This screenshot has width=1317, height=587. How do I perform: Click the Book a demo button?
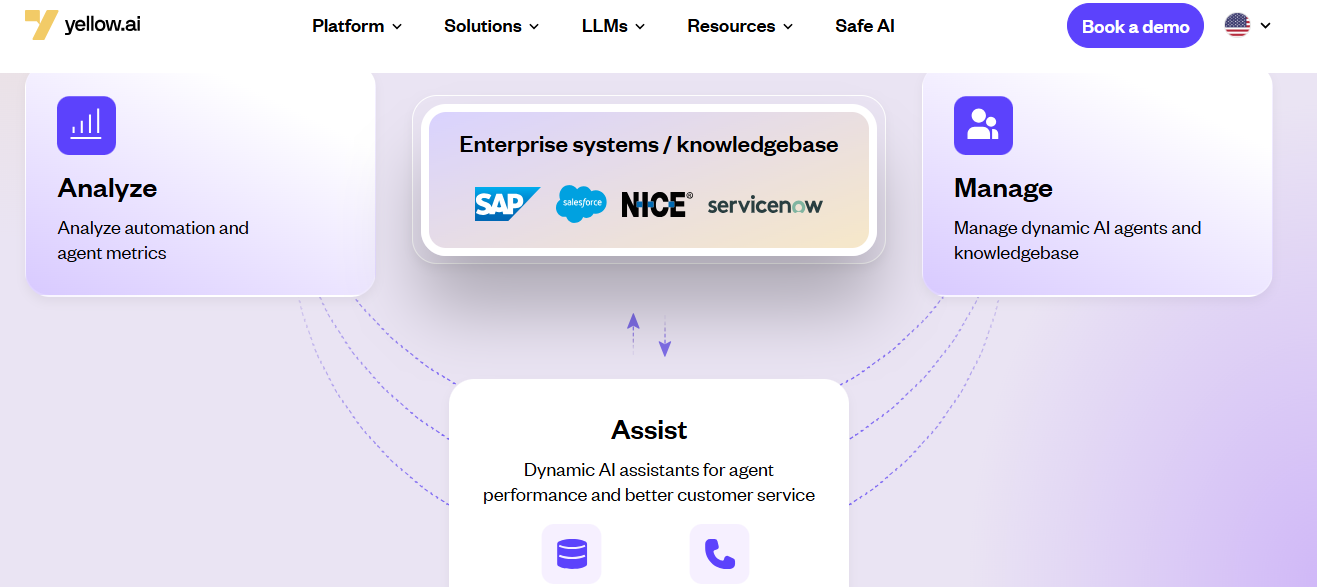click(1135, 26)
